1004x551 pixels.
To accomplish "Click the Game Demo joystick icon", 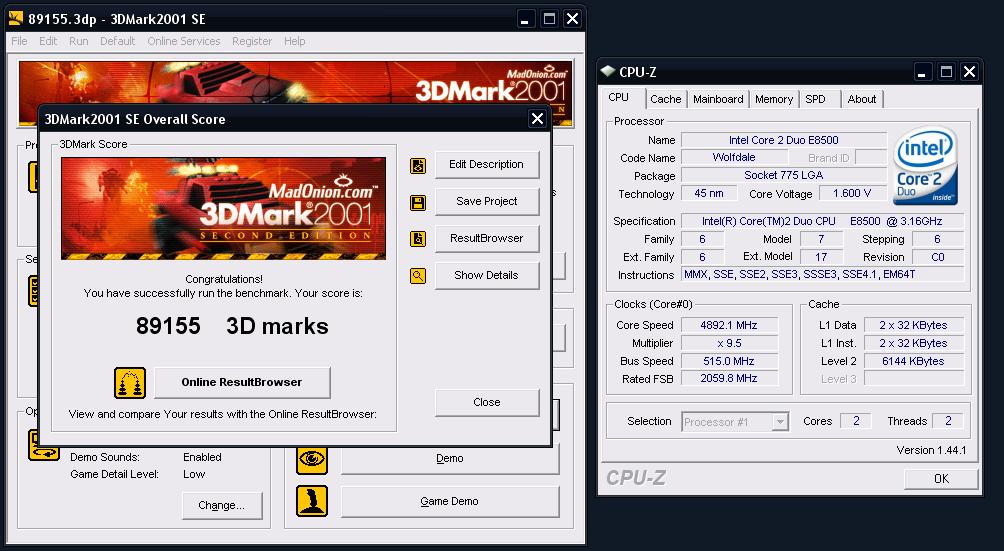I will pos(312,500).
